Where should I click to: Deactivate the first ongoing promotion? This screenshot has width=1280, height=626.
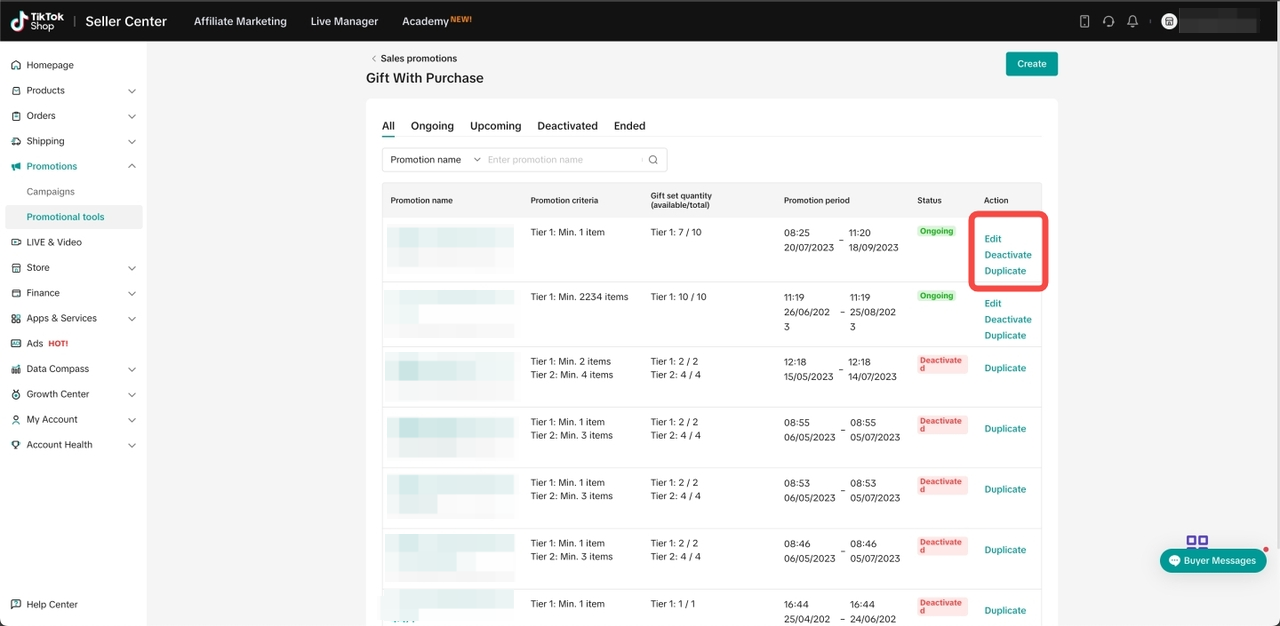click(x=1007, y=255)
